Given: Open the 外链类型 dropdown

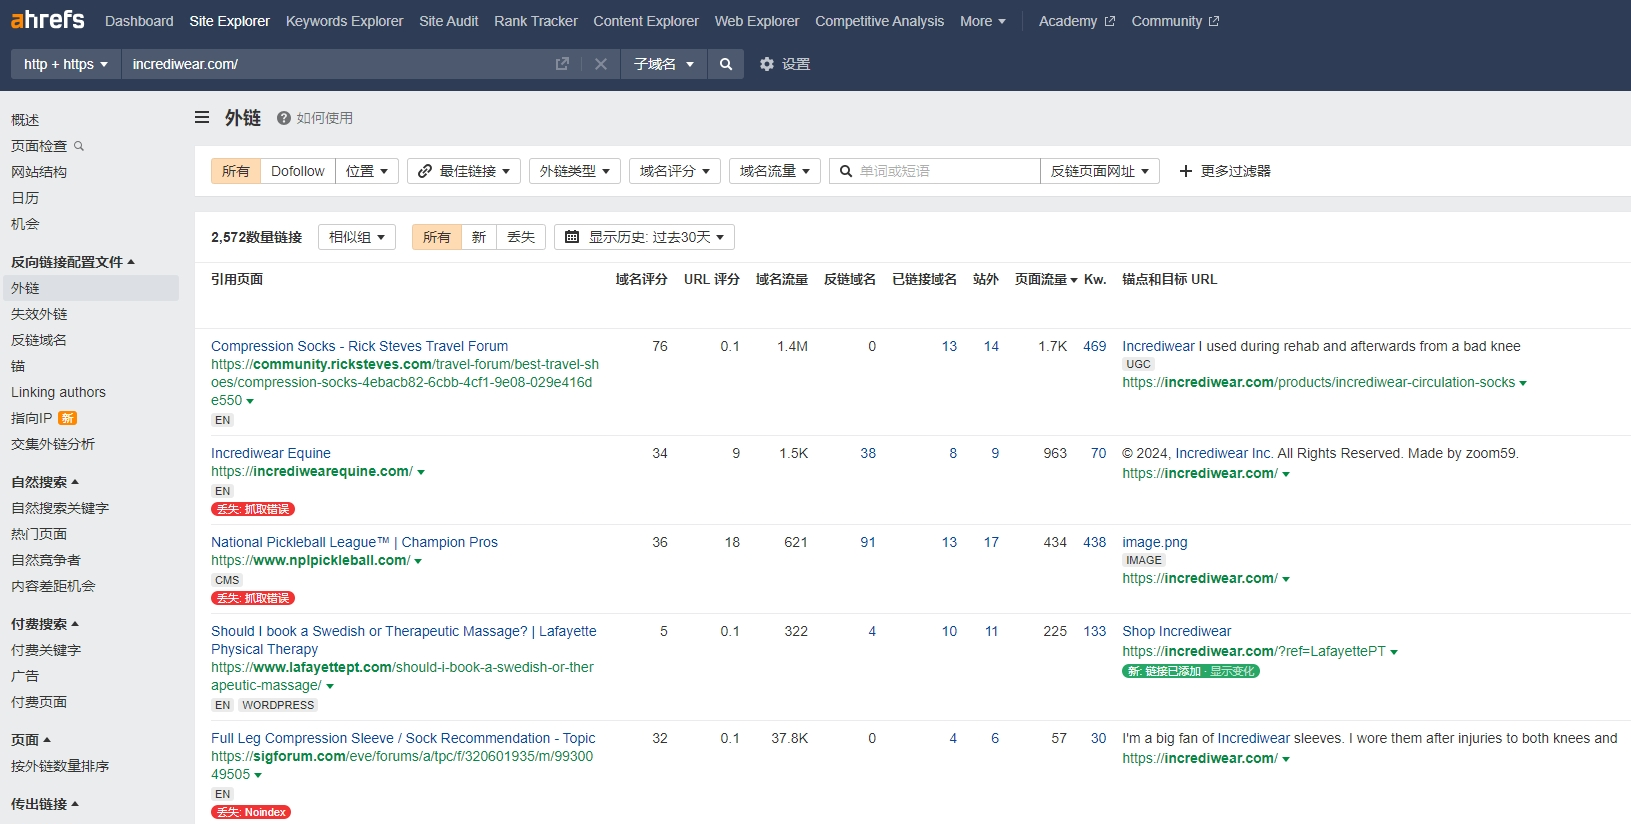Looking at the screenshot, I should (x=575, y=171).
